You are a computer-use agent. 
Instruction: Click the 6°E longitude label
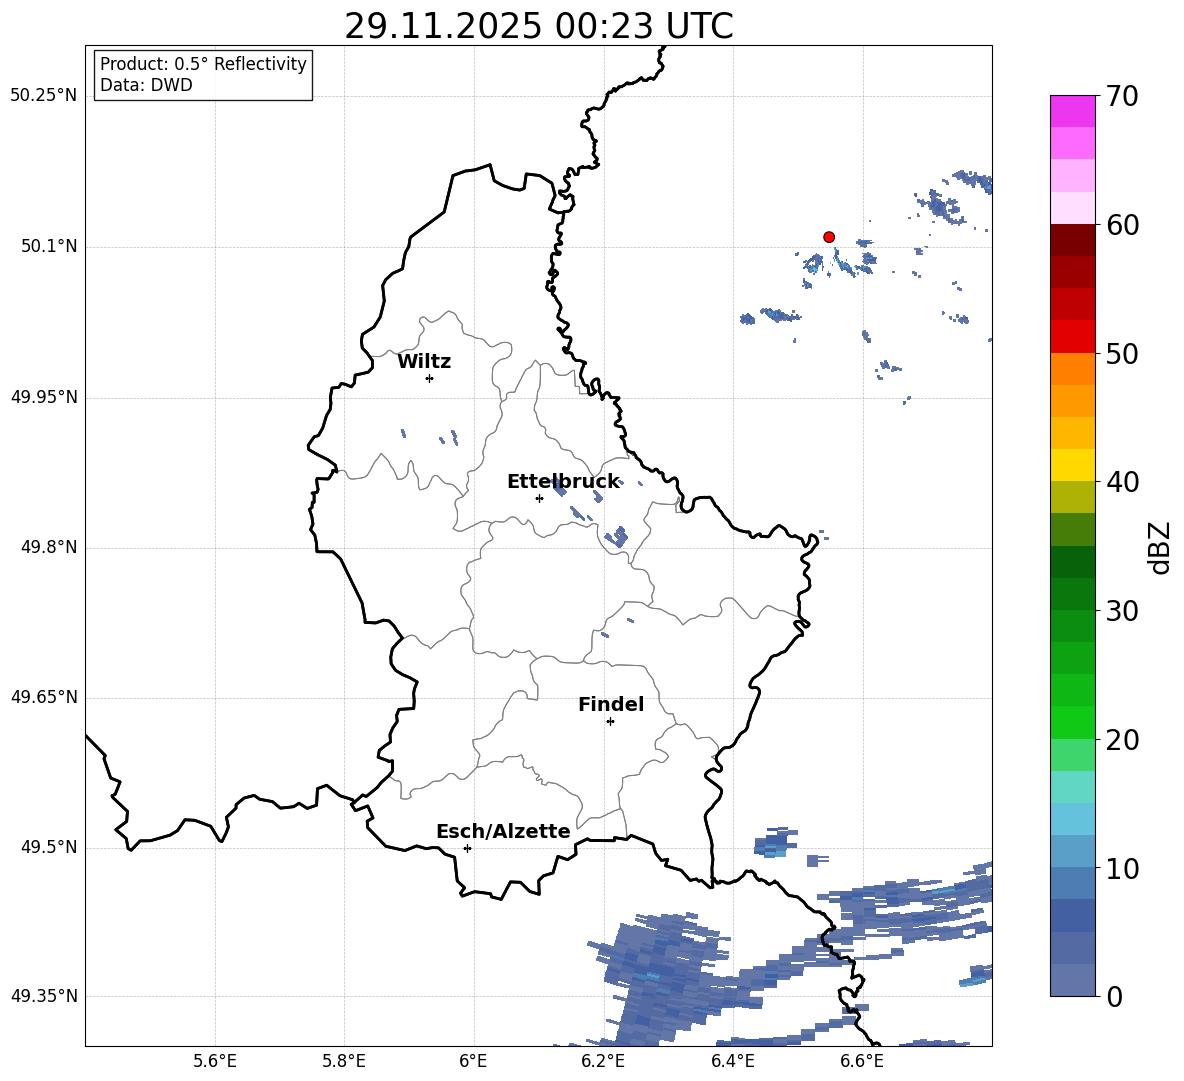pyautogui.click(x=473, y=1061)
